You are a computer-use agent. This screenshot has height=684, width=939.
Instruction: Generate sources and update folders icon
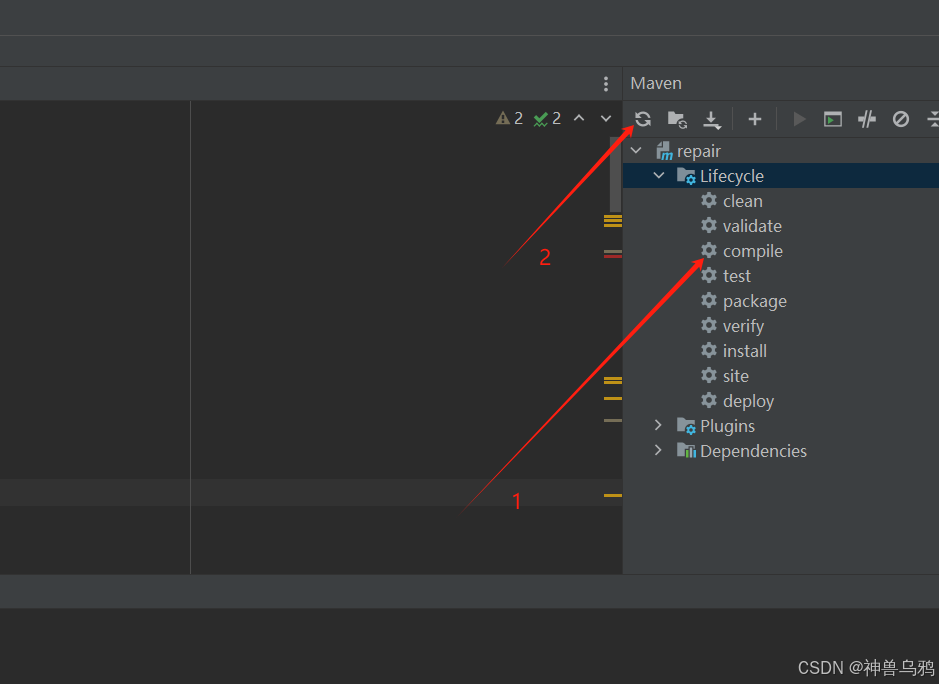(677, 119)
